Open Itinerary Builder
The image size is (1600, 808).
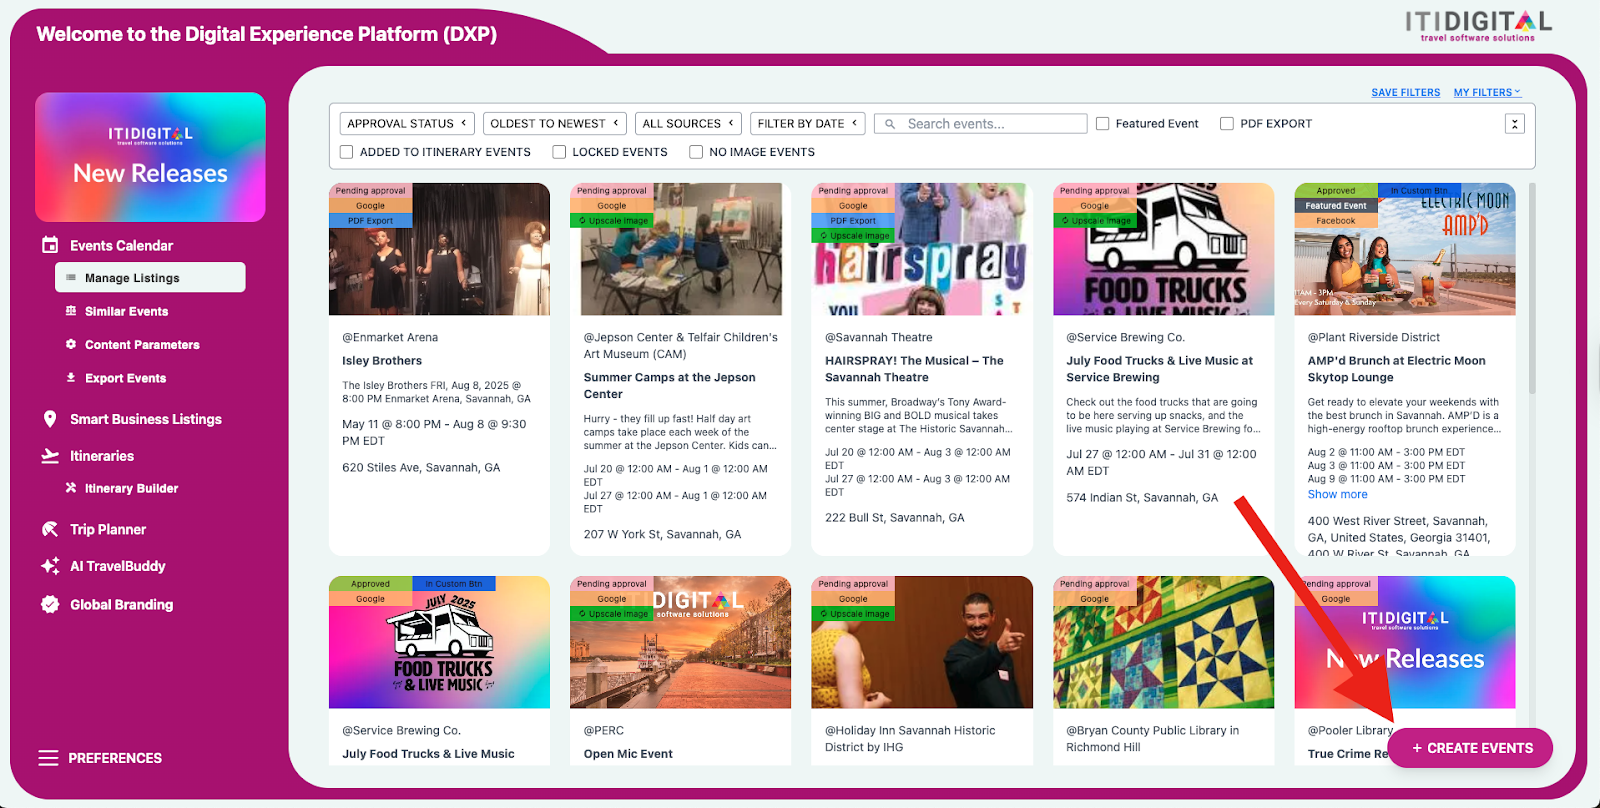(x=131, y=488)
